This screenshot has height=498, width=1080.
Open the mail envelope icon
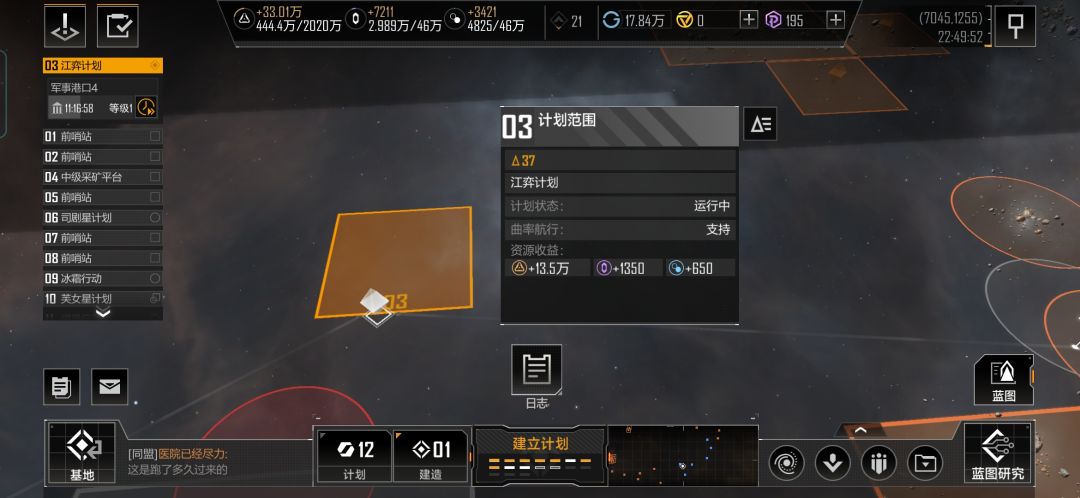(110, 386)
